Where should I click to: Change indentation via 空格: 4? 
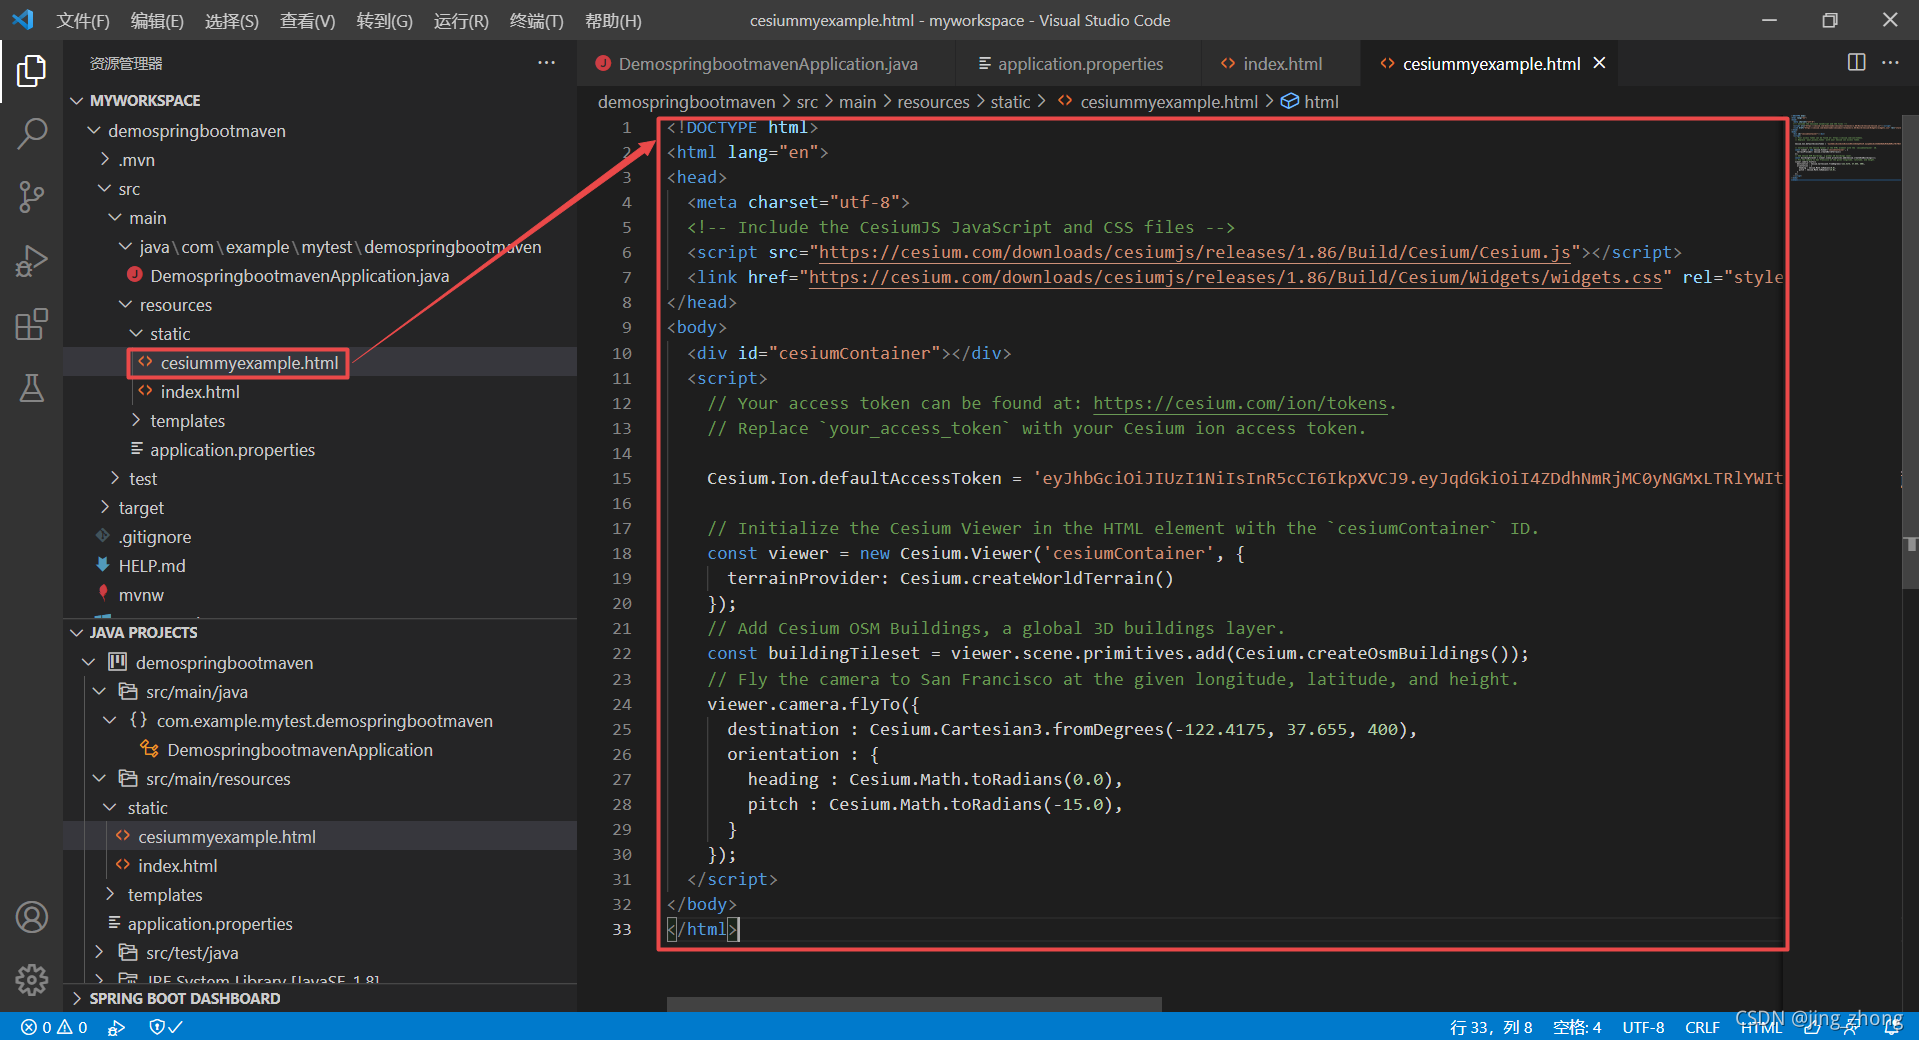(1577, 1027)
